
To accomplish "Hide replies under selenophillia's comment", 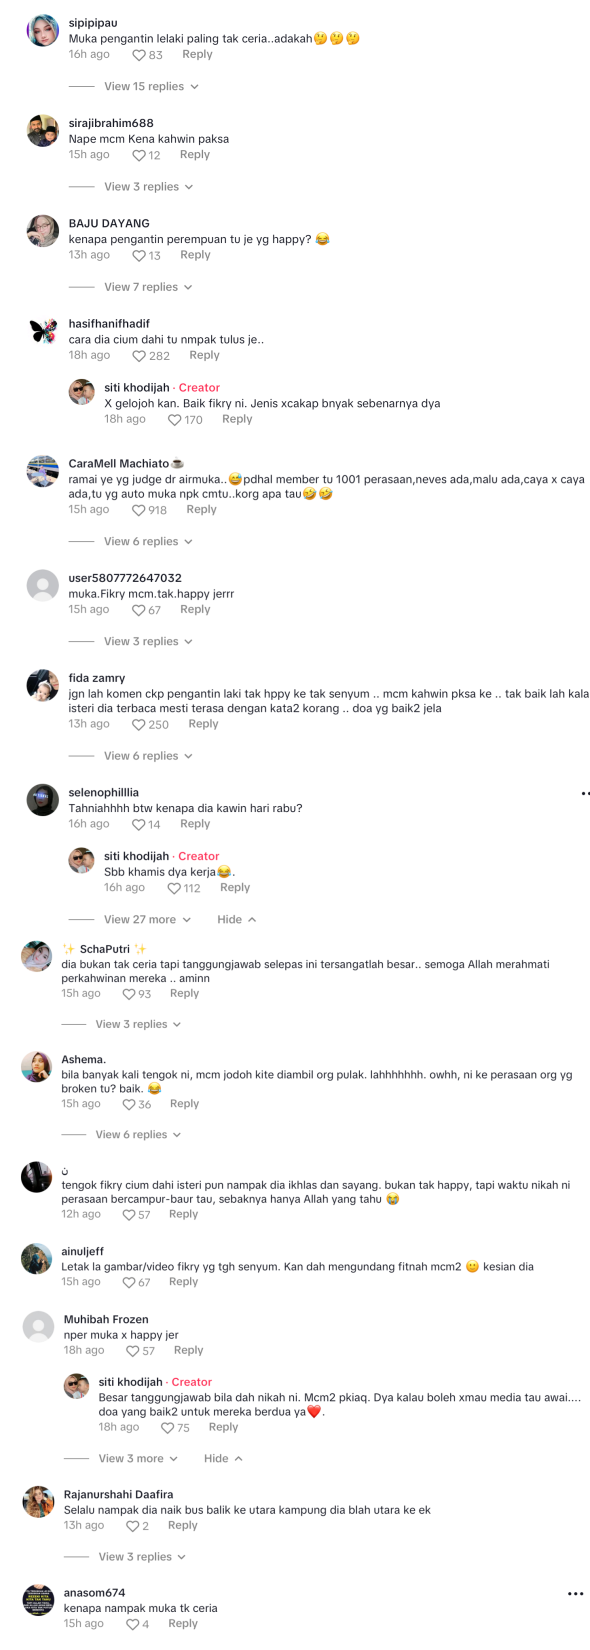I will tap(237, 920).
